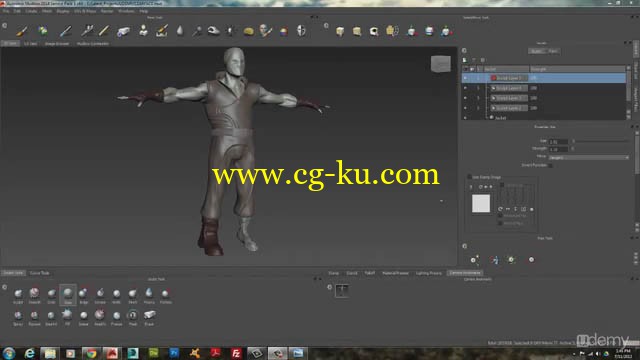Screen dimensions: 640x360
Task: Toggle visibility dot of fourth sculpt layer row
Action: (465, 108)
